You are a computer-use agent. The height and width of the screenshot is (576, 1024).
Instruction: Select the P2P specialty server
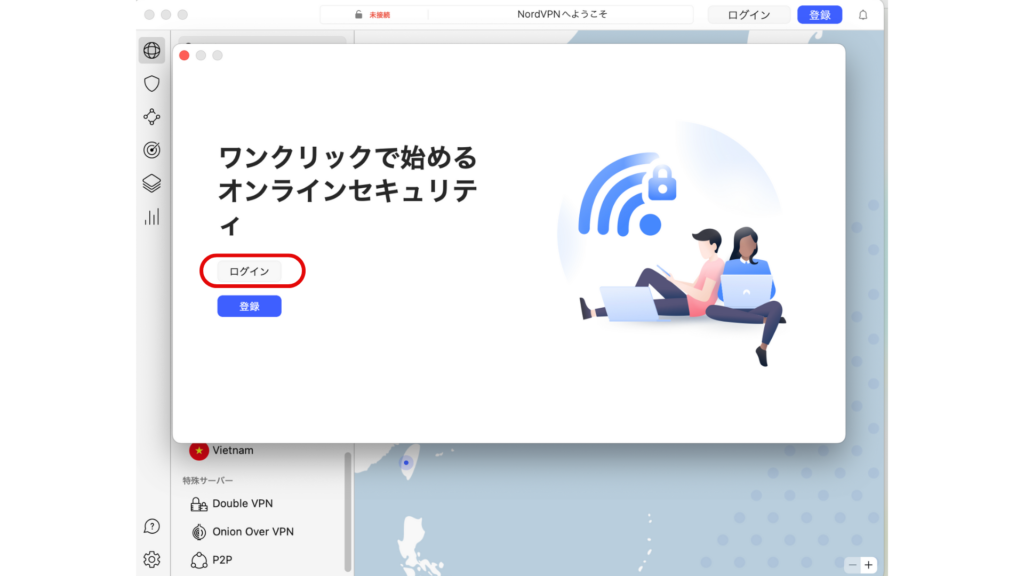(224, 560)
